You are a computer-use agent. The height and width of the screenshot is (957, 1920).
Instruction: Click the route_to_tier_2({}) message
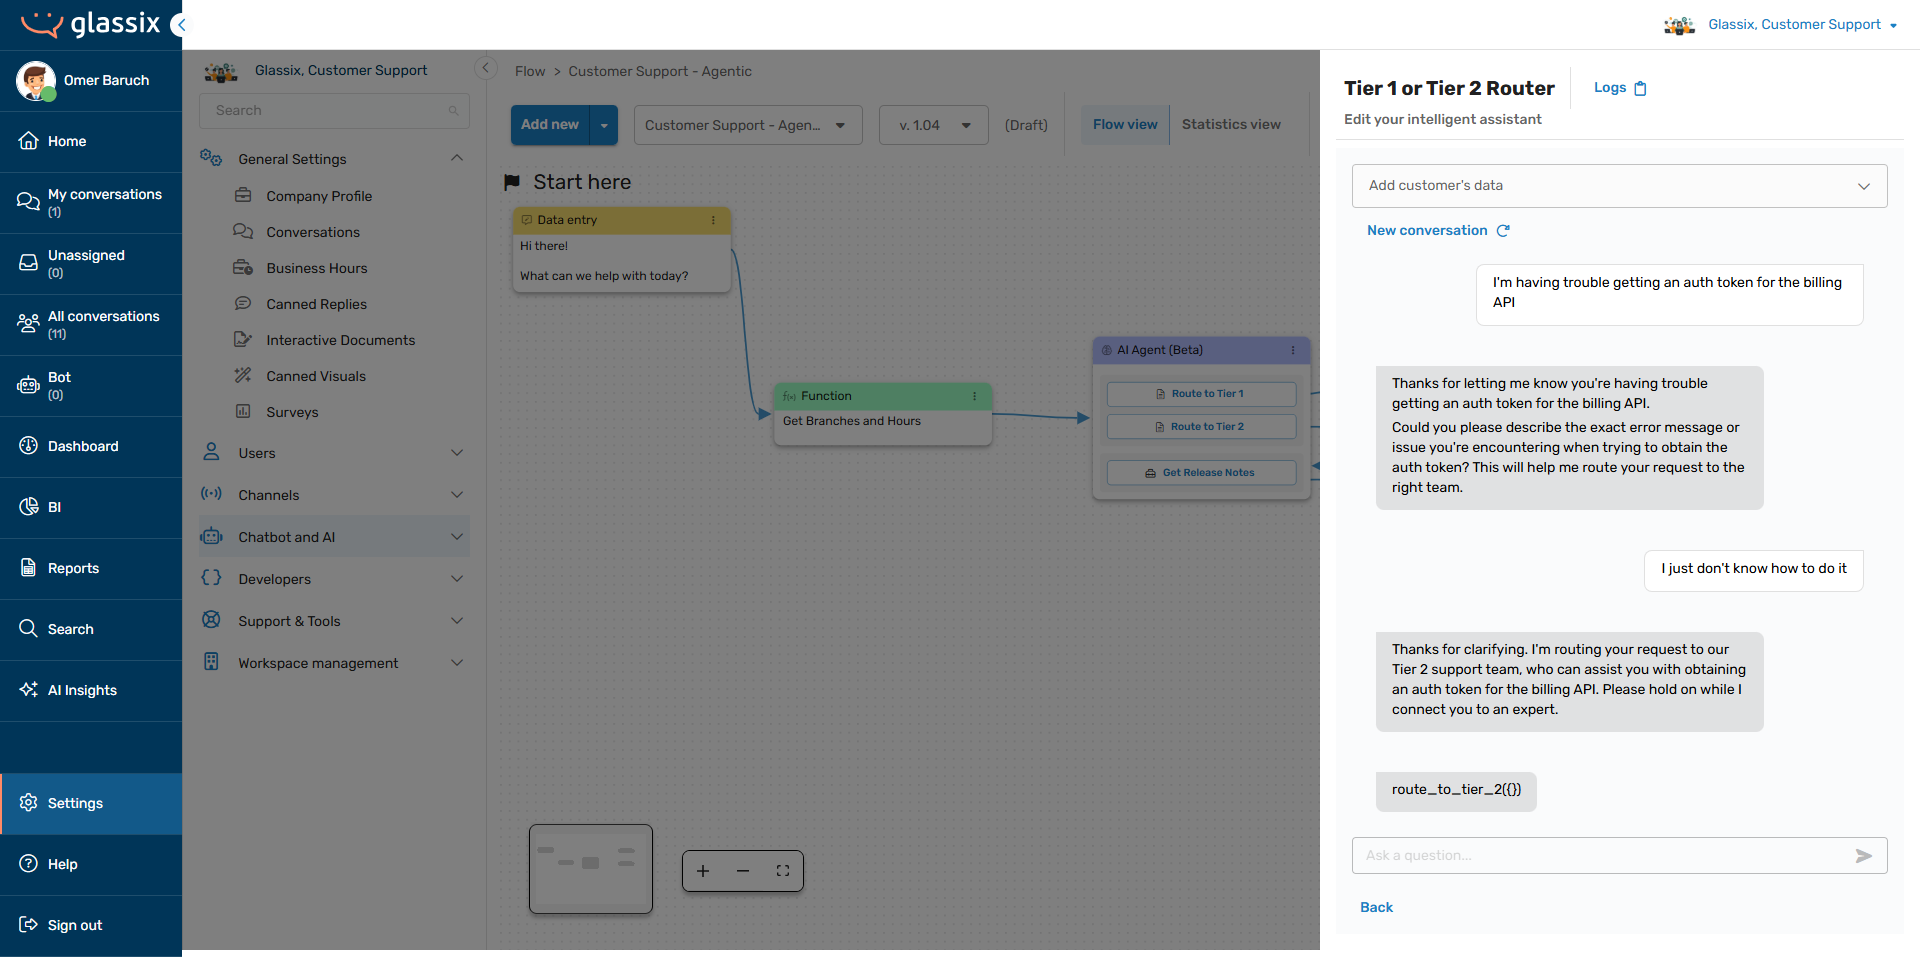1456,790
